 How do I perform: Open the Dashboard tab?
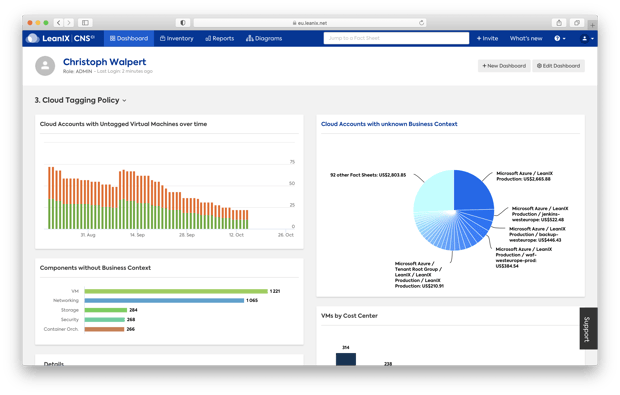(129, 38)
